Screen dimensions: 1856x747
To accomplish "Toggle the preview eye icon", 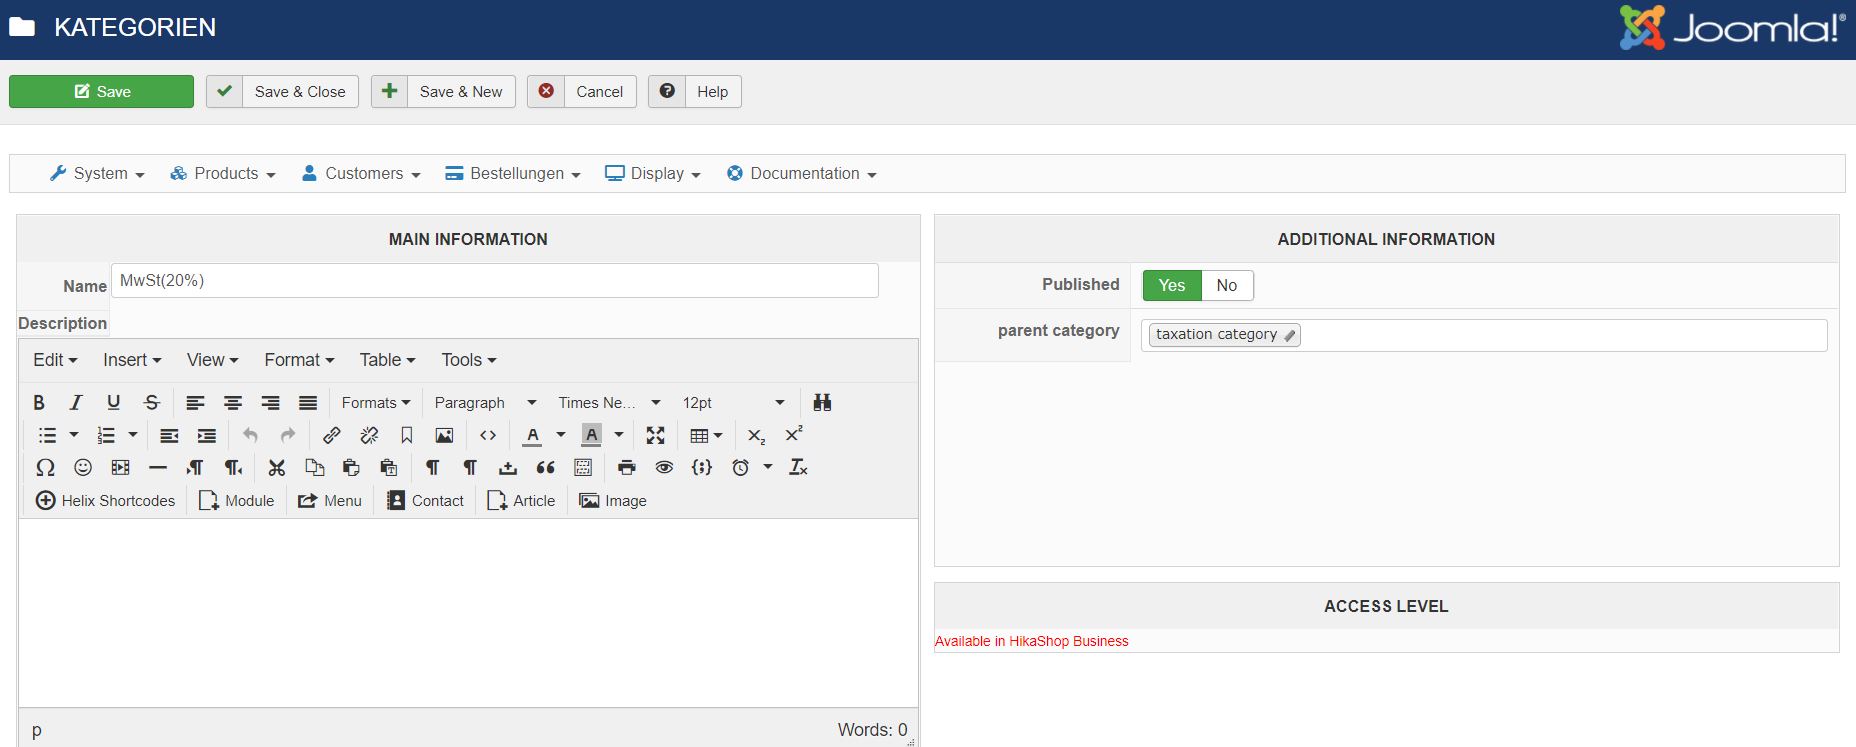I will [x=664, y=467].
